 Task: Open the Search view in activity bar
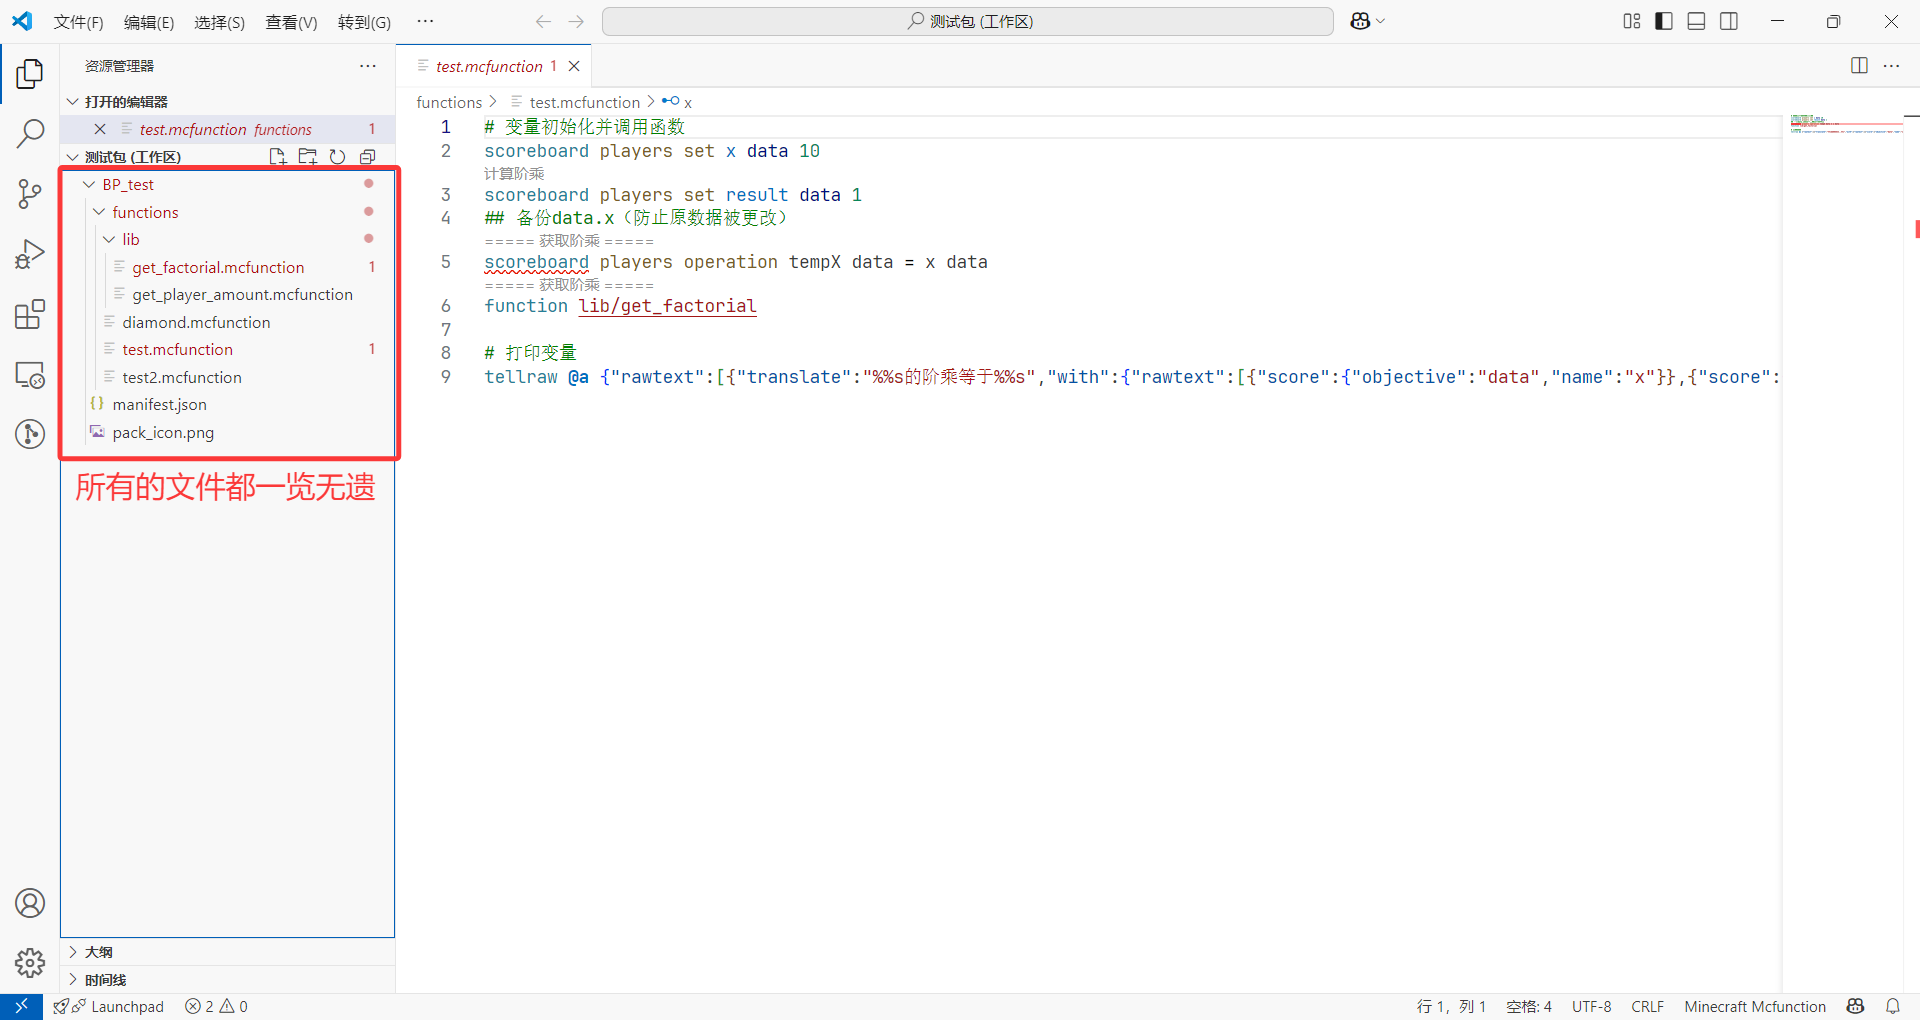30,133
